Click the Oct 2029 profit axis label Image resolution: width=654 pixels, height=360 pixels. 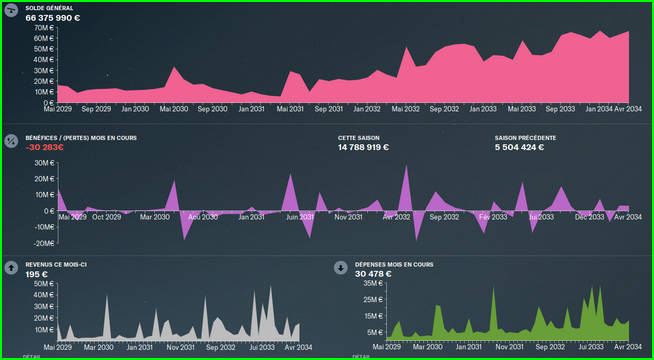point(107,217)
